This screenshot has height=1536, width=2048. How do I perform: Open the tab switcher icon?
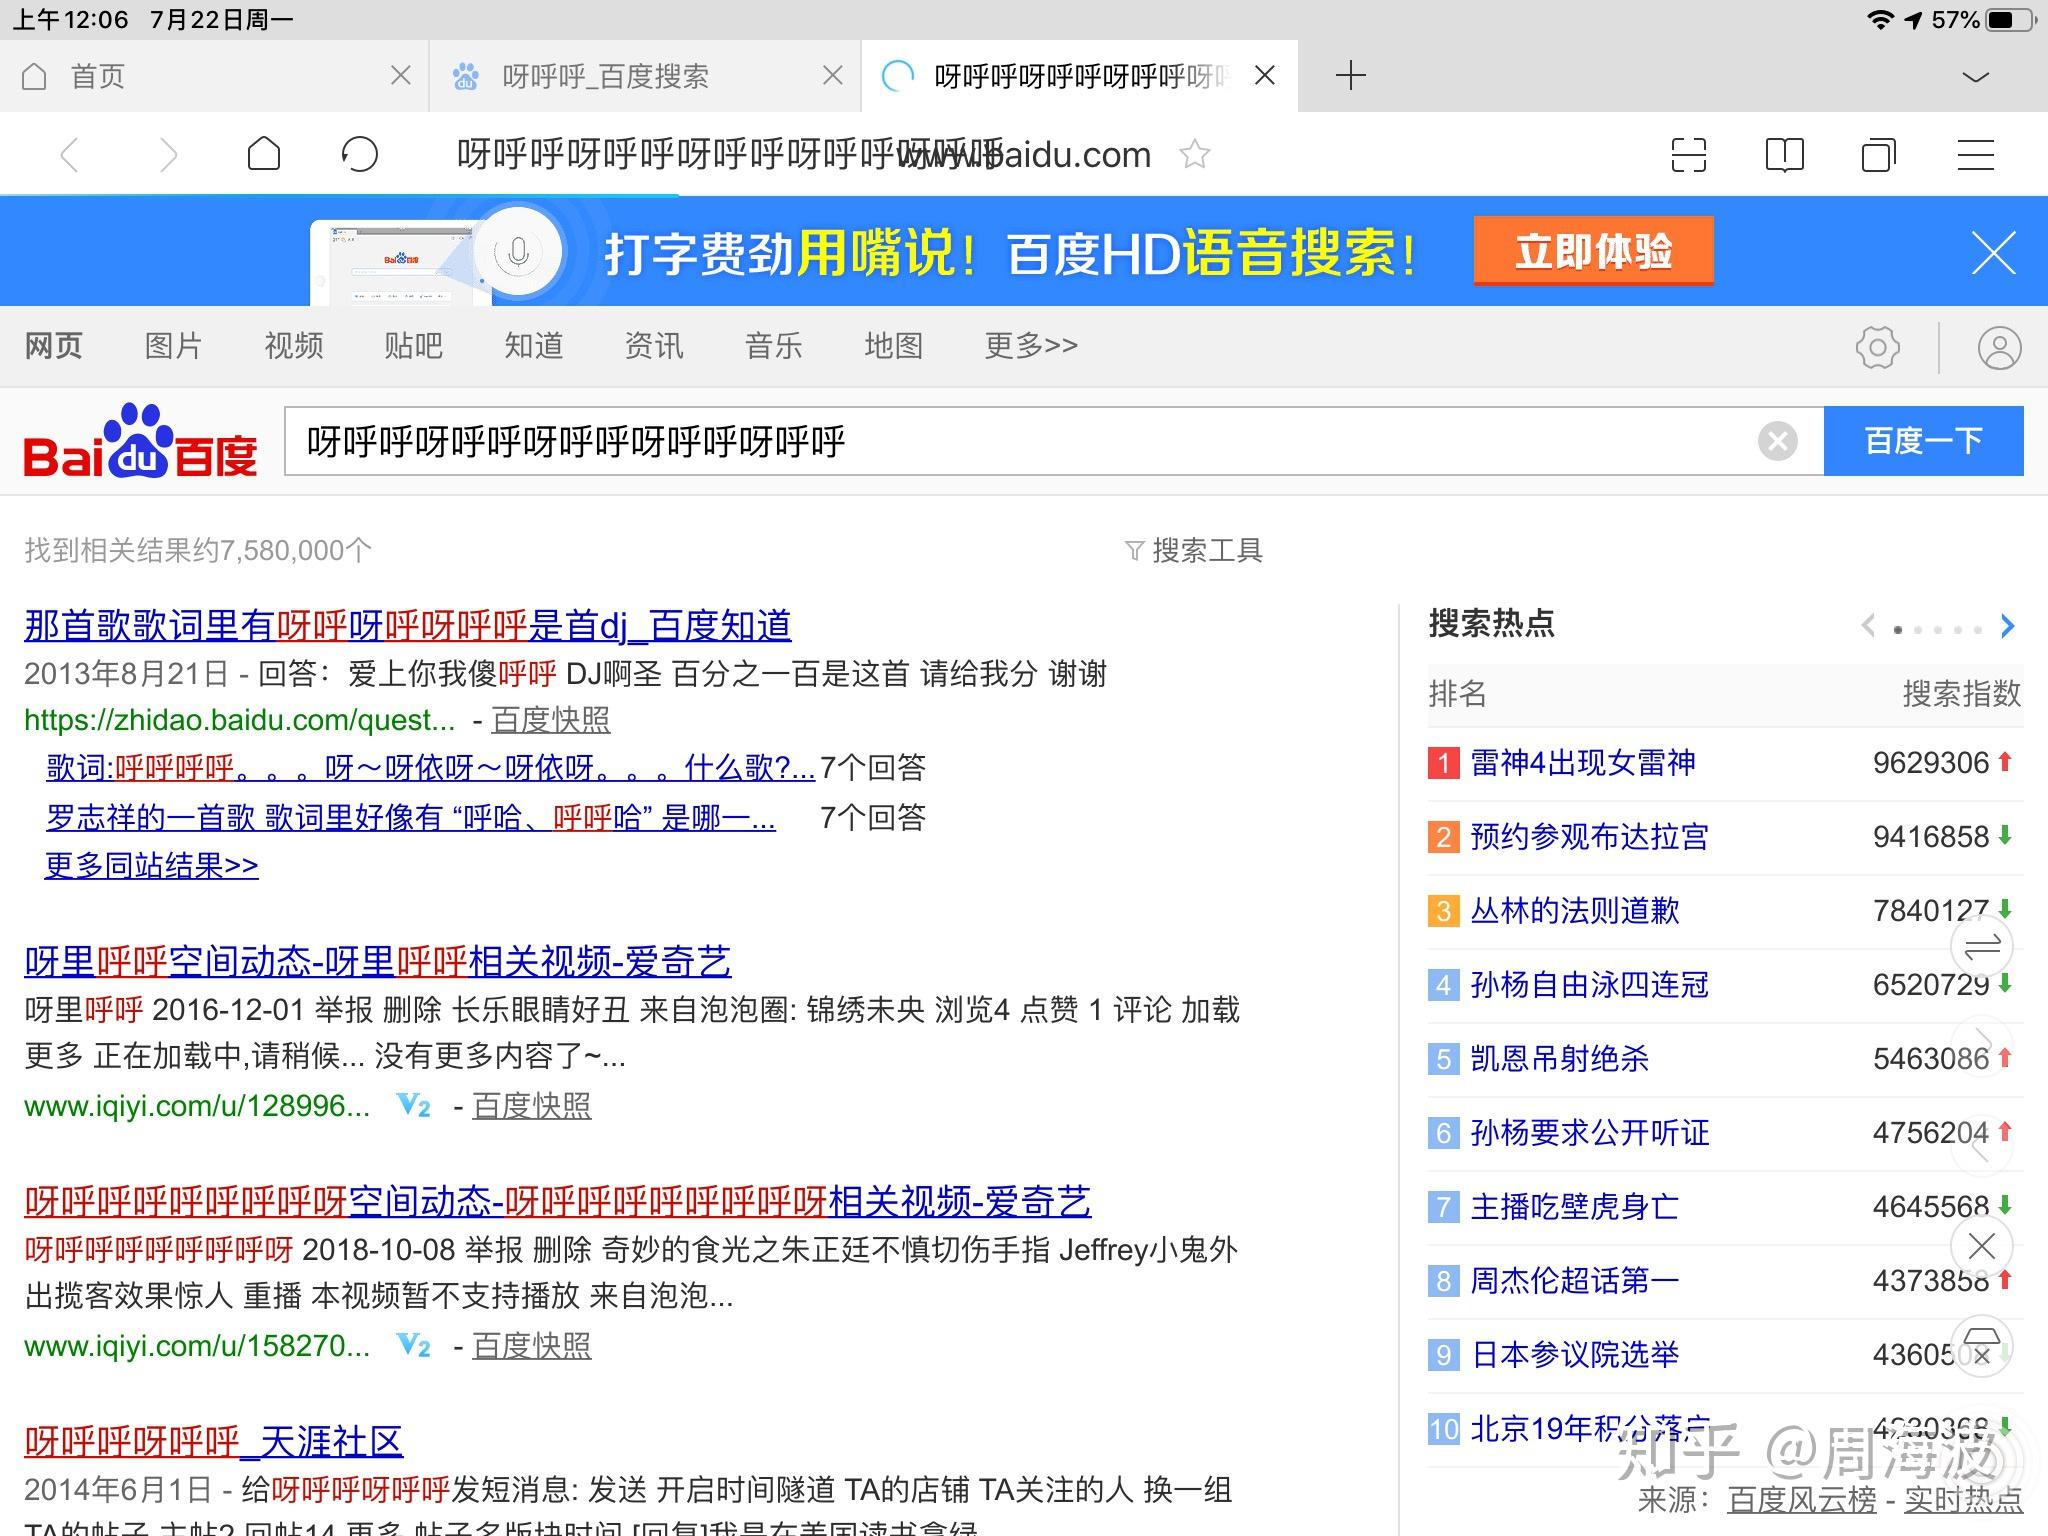click(x=1879, y=155)
